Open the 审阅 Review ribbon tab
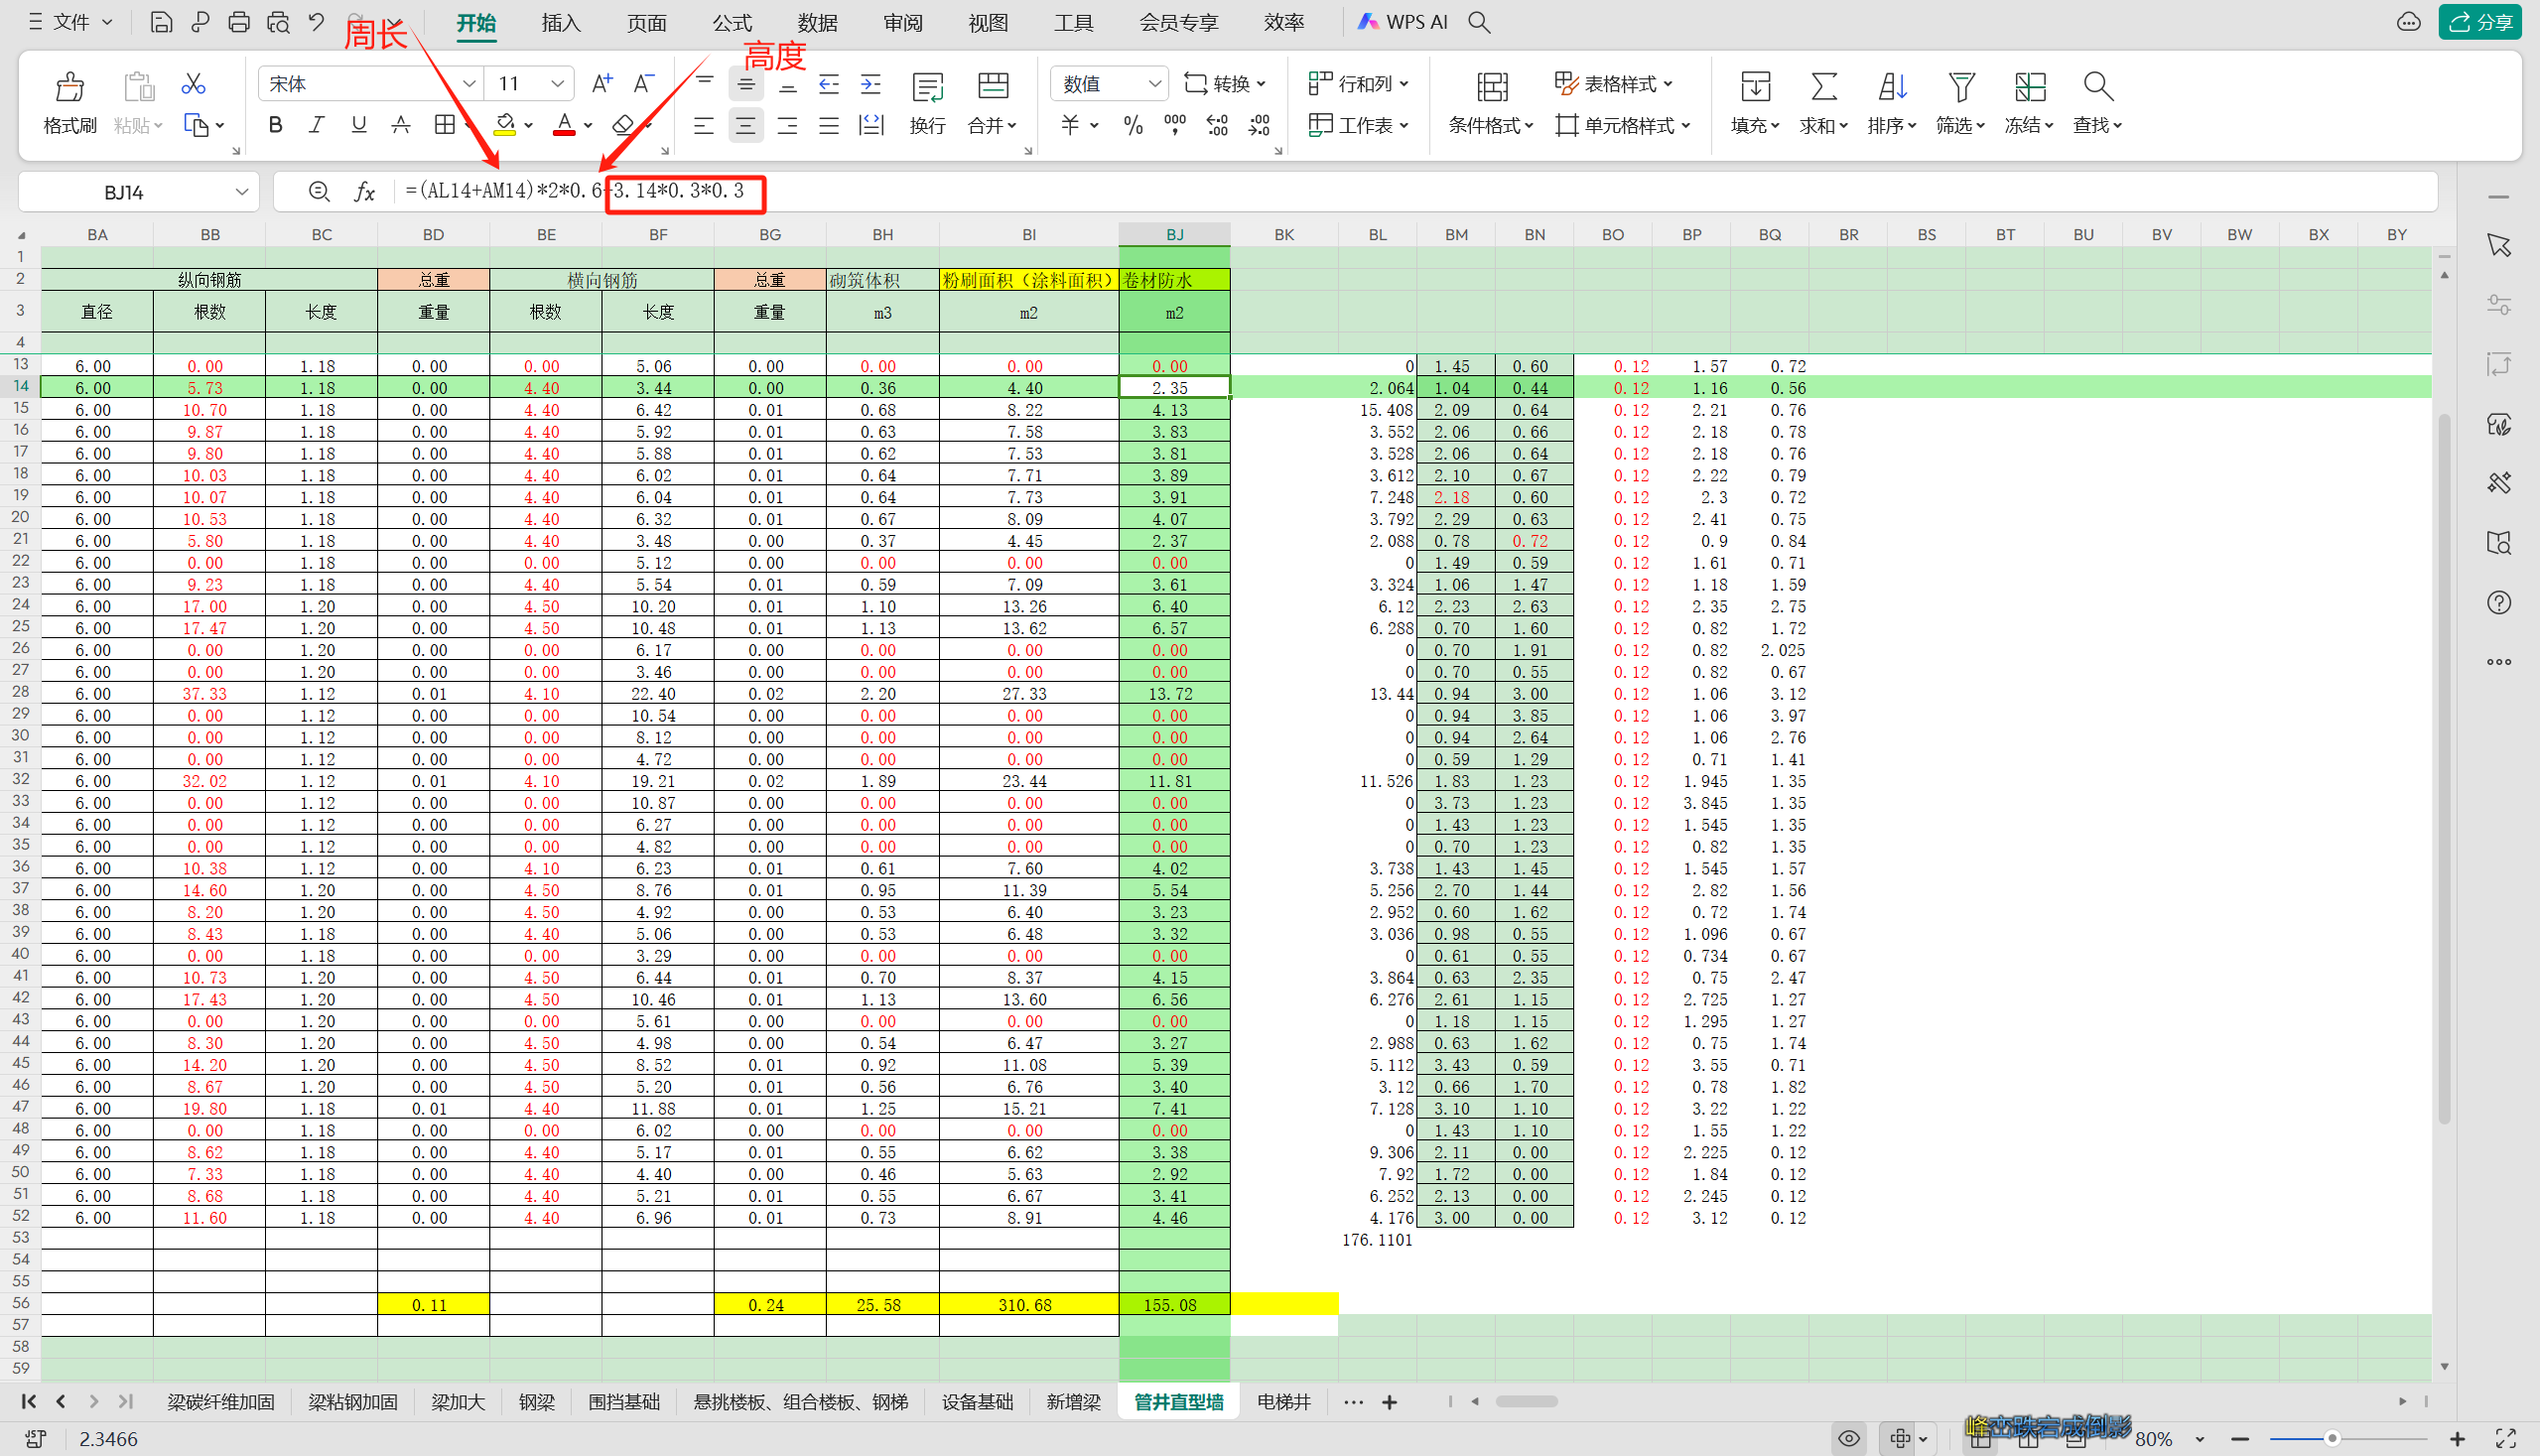2540x1456 pixels. point(903,23)
